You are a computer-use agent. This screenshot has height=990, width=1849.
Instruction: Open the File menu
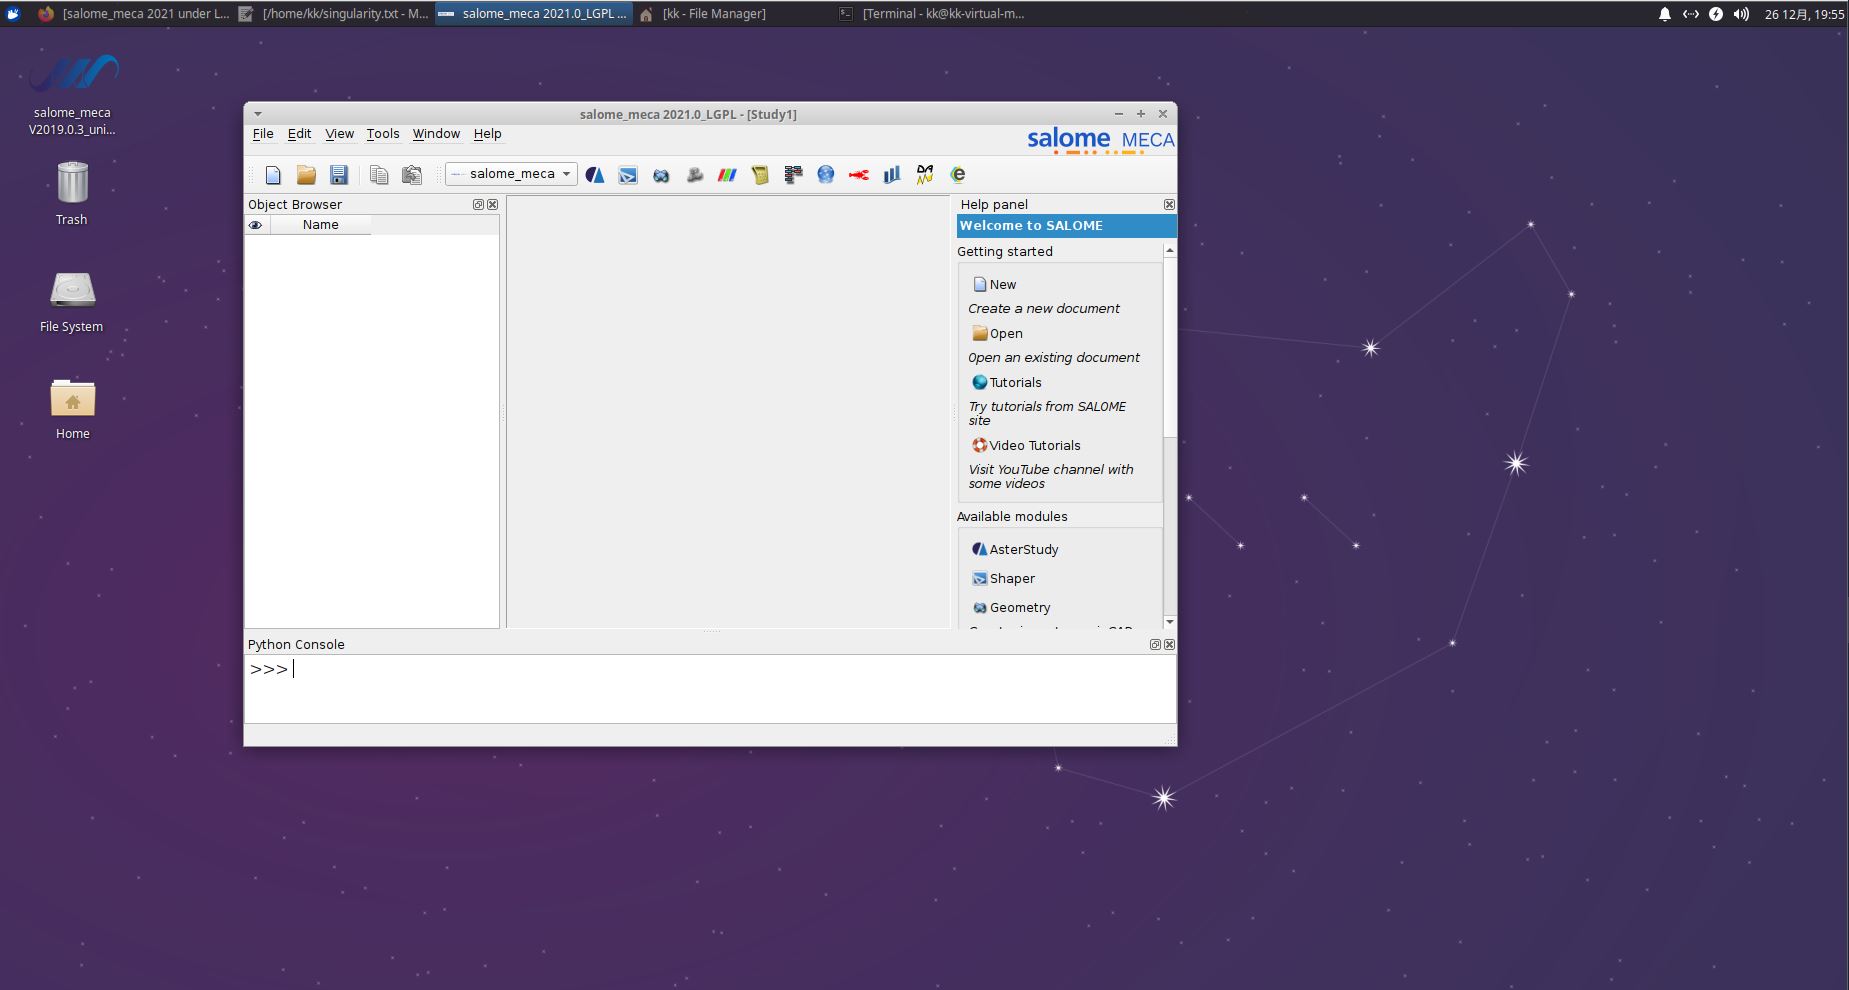click(x=263, y=134)
